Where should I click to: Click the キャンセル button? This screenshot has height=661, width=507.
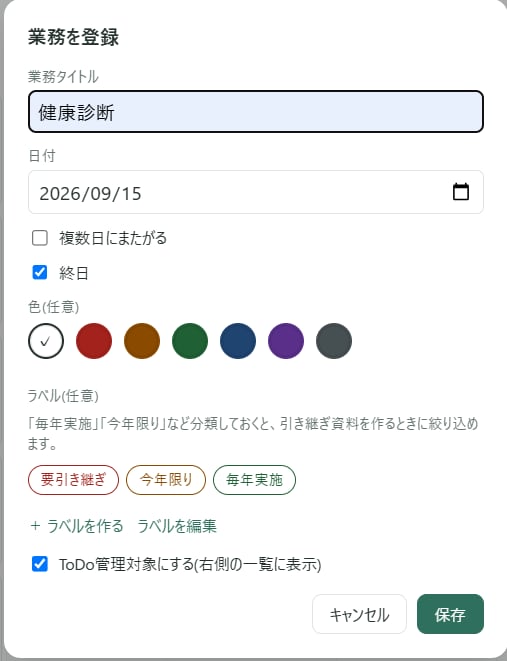coord(359,614)
